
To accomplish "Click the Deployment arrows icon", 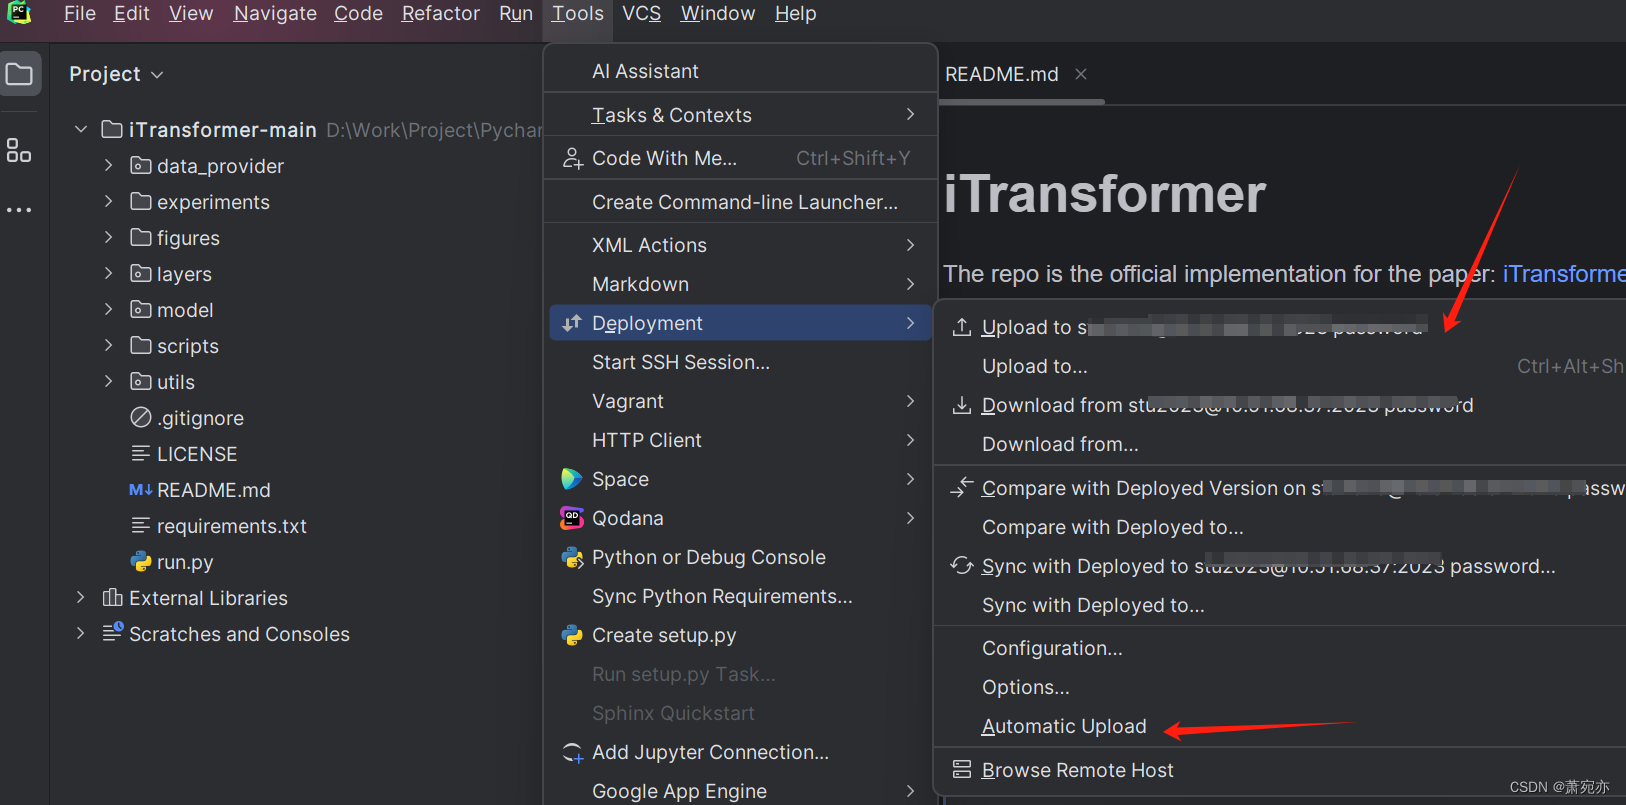I will point(572,323).
